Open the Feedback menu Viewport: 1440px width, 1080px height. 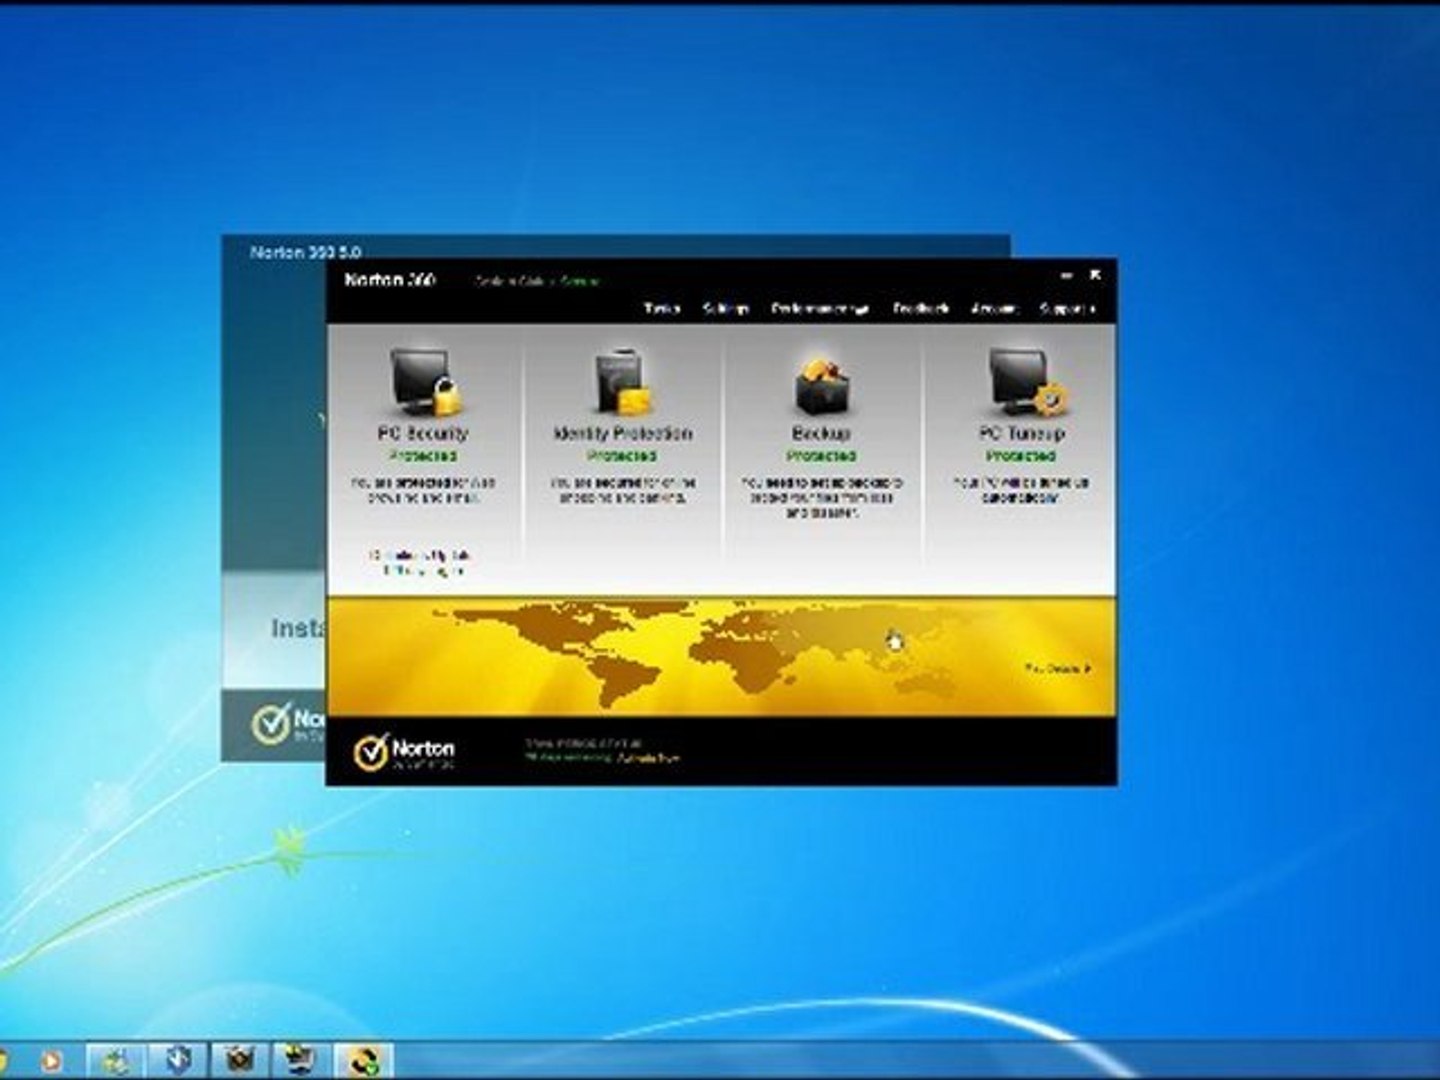[920, 308]
